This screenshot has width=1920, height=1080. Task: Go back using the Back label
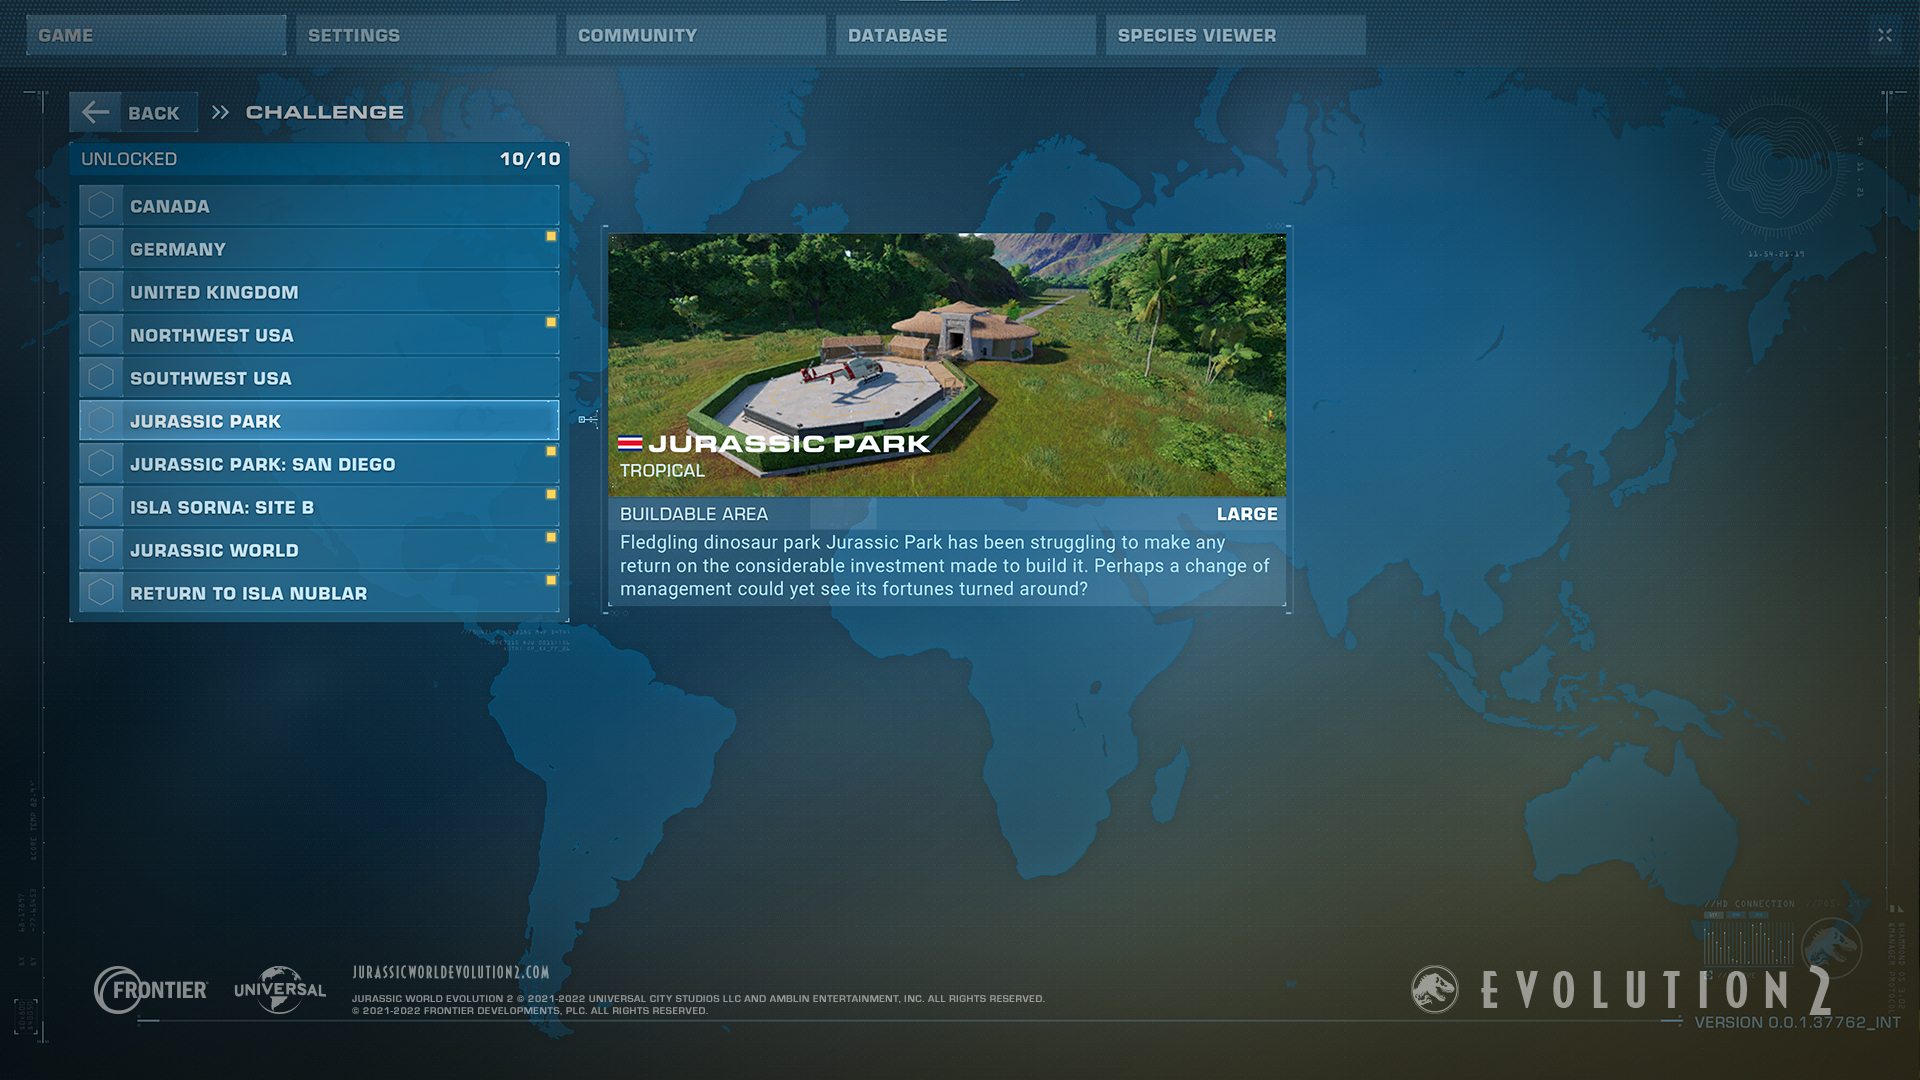(154, 113)
